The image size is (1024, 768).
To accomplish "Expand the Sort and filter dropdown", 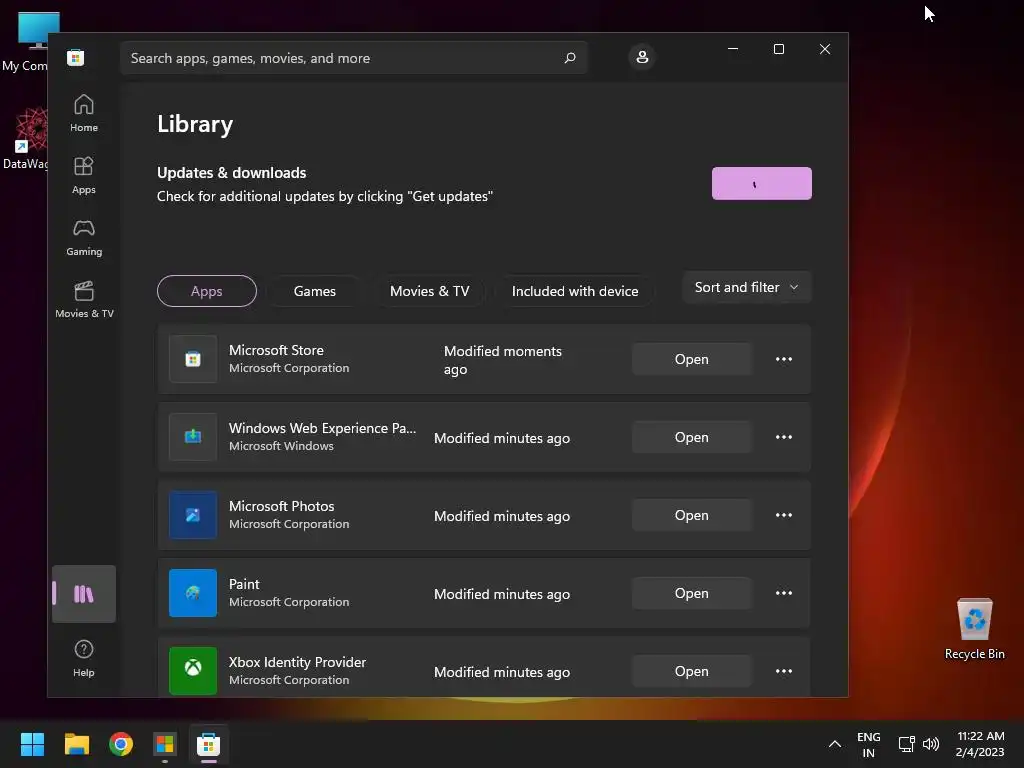I will (747, 287).
